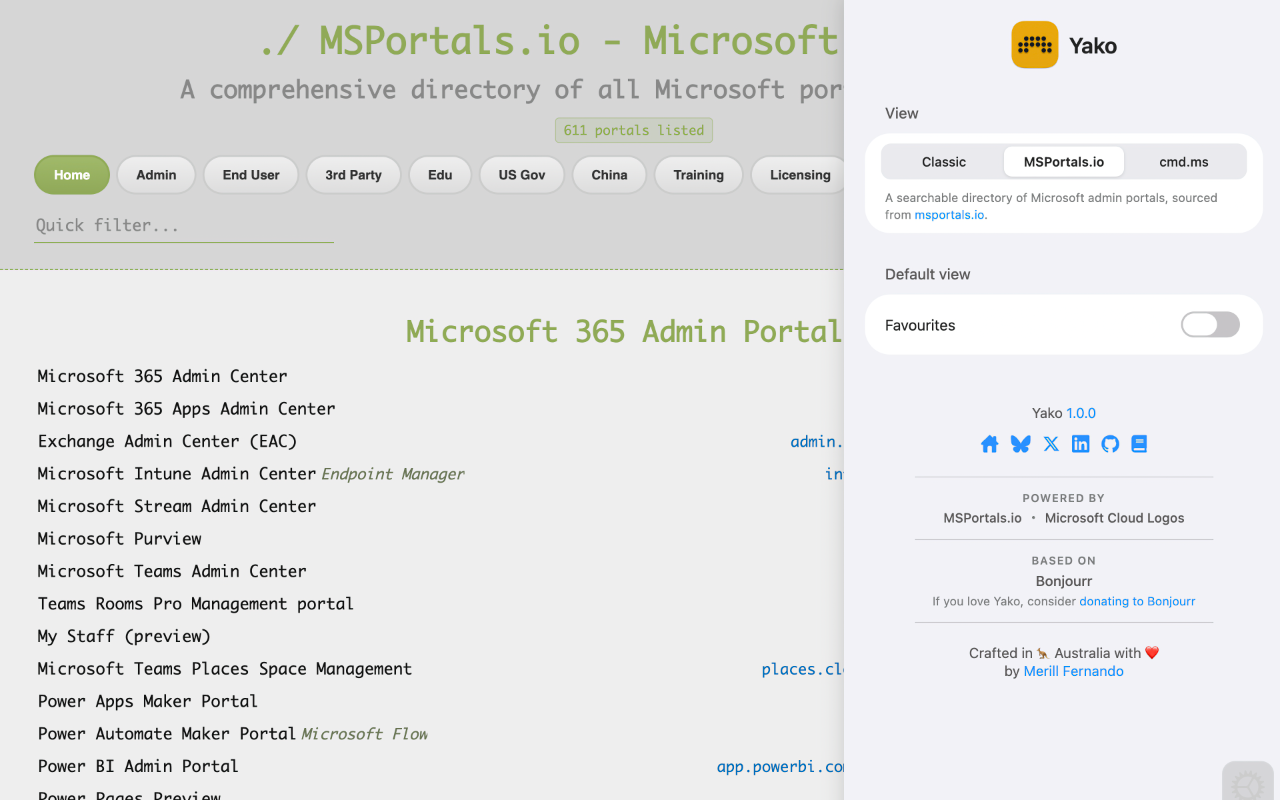
Task: Open the Bonjourr based-on link
Action: 1064,581
